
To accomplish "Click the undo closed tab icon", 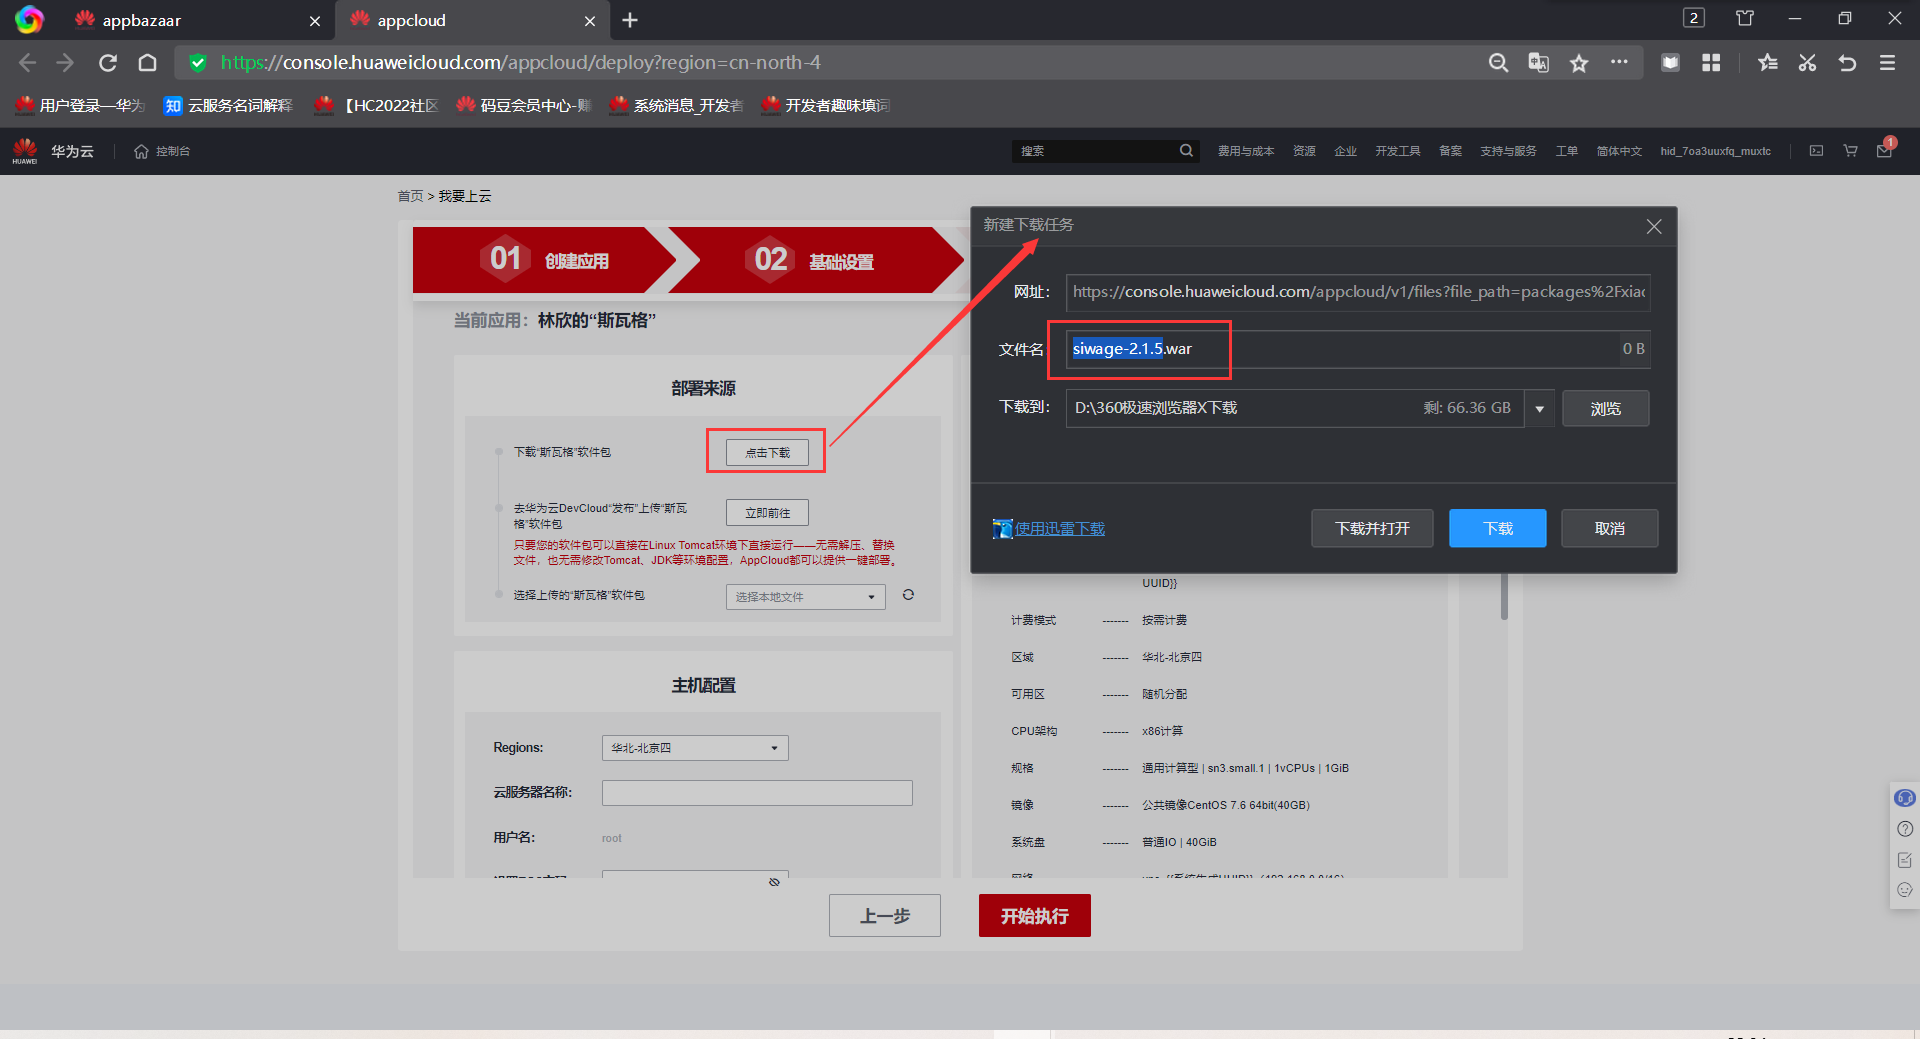I will coord(1847,63).
